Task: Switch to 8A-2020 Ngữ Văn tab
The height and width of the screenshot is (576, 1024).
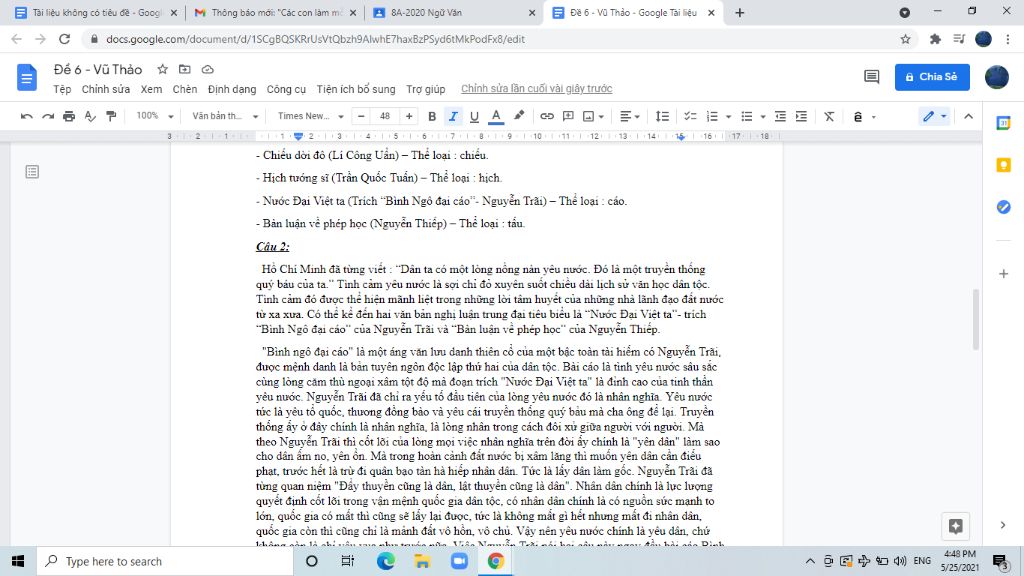Action: 453,13
